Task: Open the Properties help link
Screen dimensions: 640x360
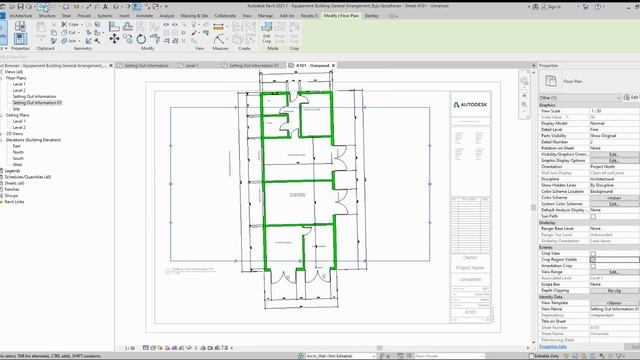Action: (x=553, y=347)
